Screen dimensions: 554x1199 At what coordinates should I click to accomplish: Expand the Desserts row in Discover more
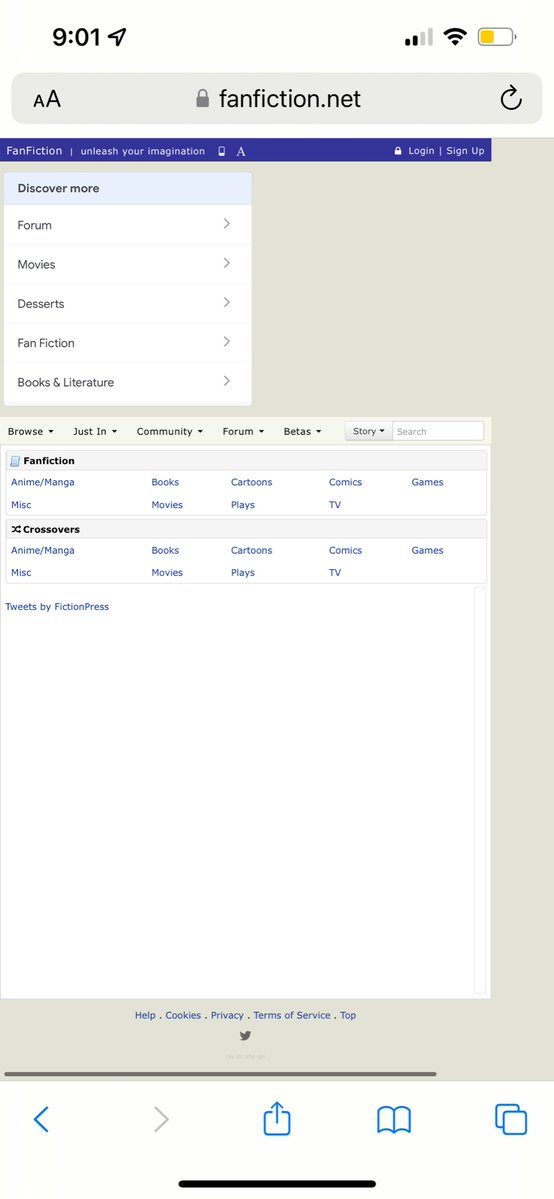128,304
